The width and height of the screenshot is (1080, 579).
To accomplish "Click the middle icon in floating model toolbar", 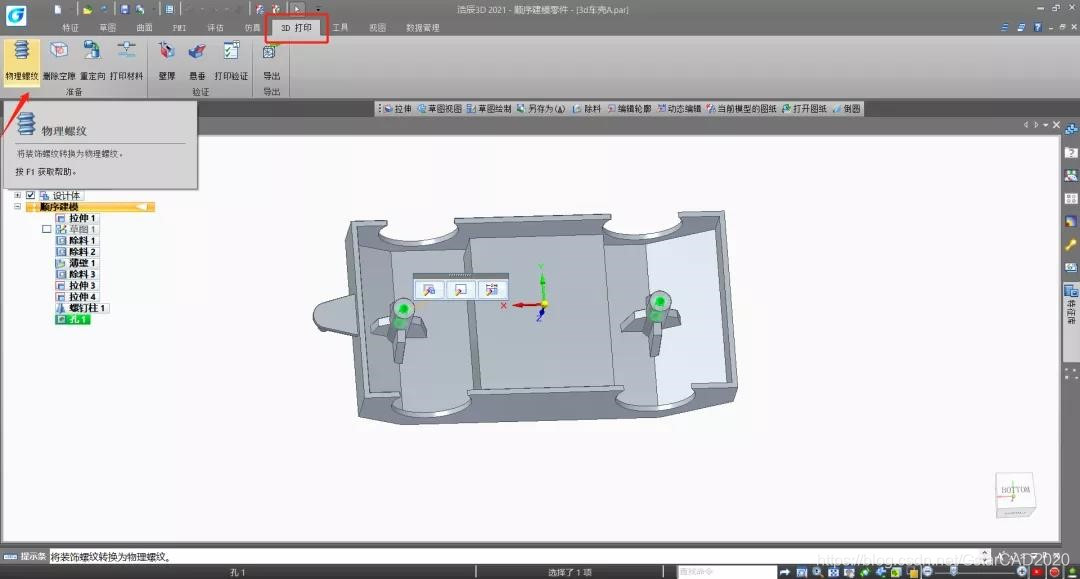I will [460, 290].
